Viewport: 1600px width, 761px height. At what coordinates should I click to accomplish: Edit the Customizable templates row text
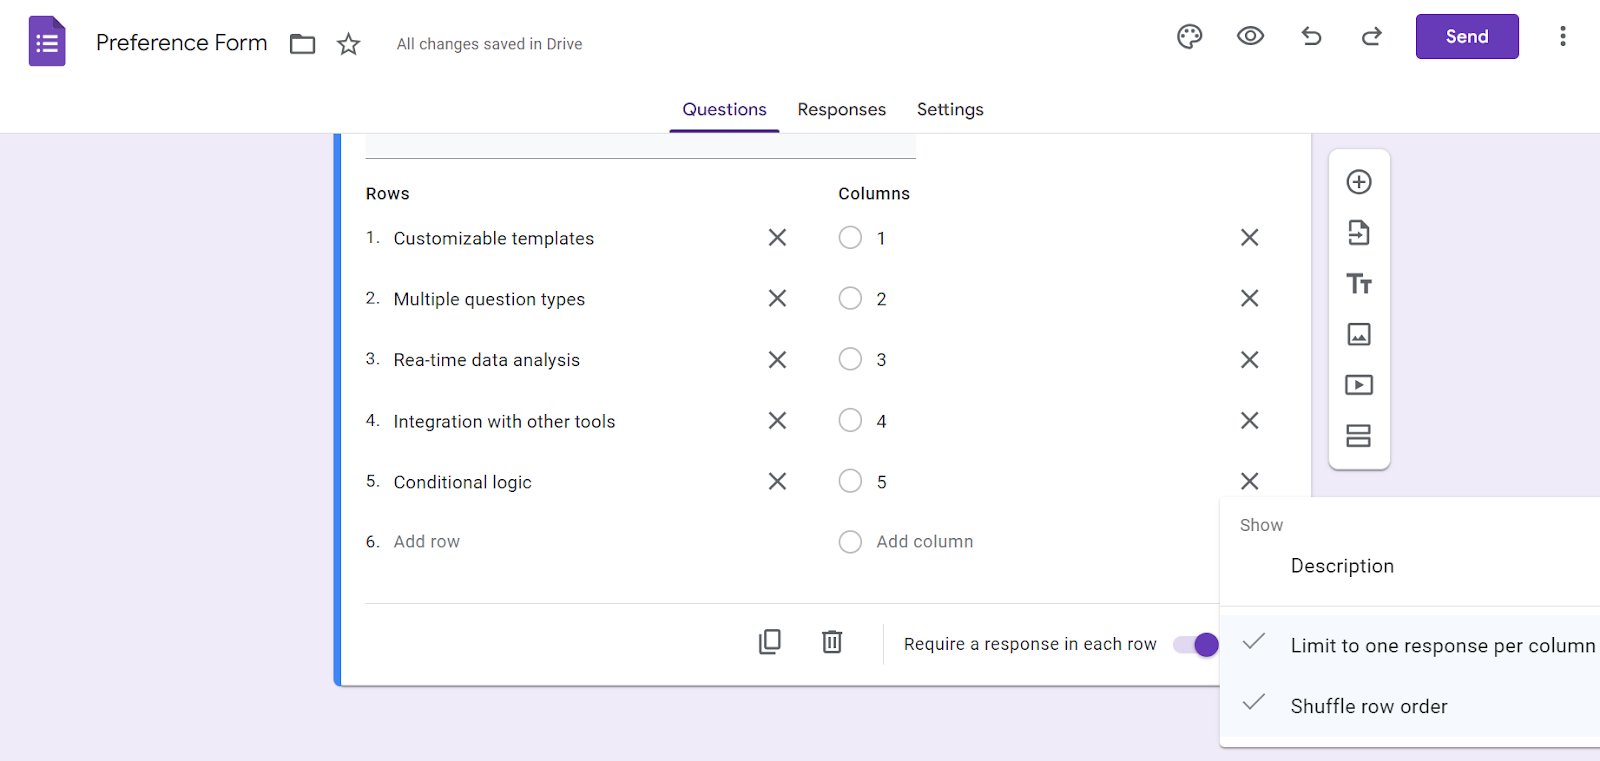point(494,239)
